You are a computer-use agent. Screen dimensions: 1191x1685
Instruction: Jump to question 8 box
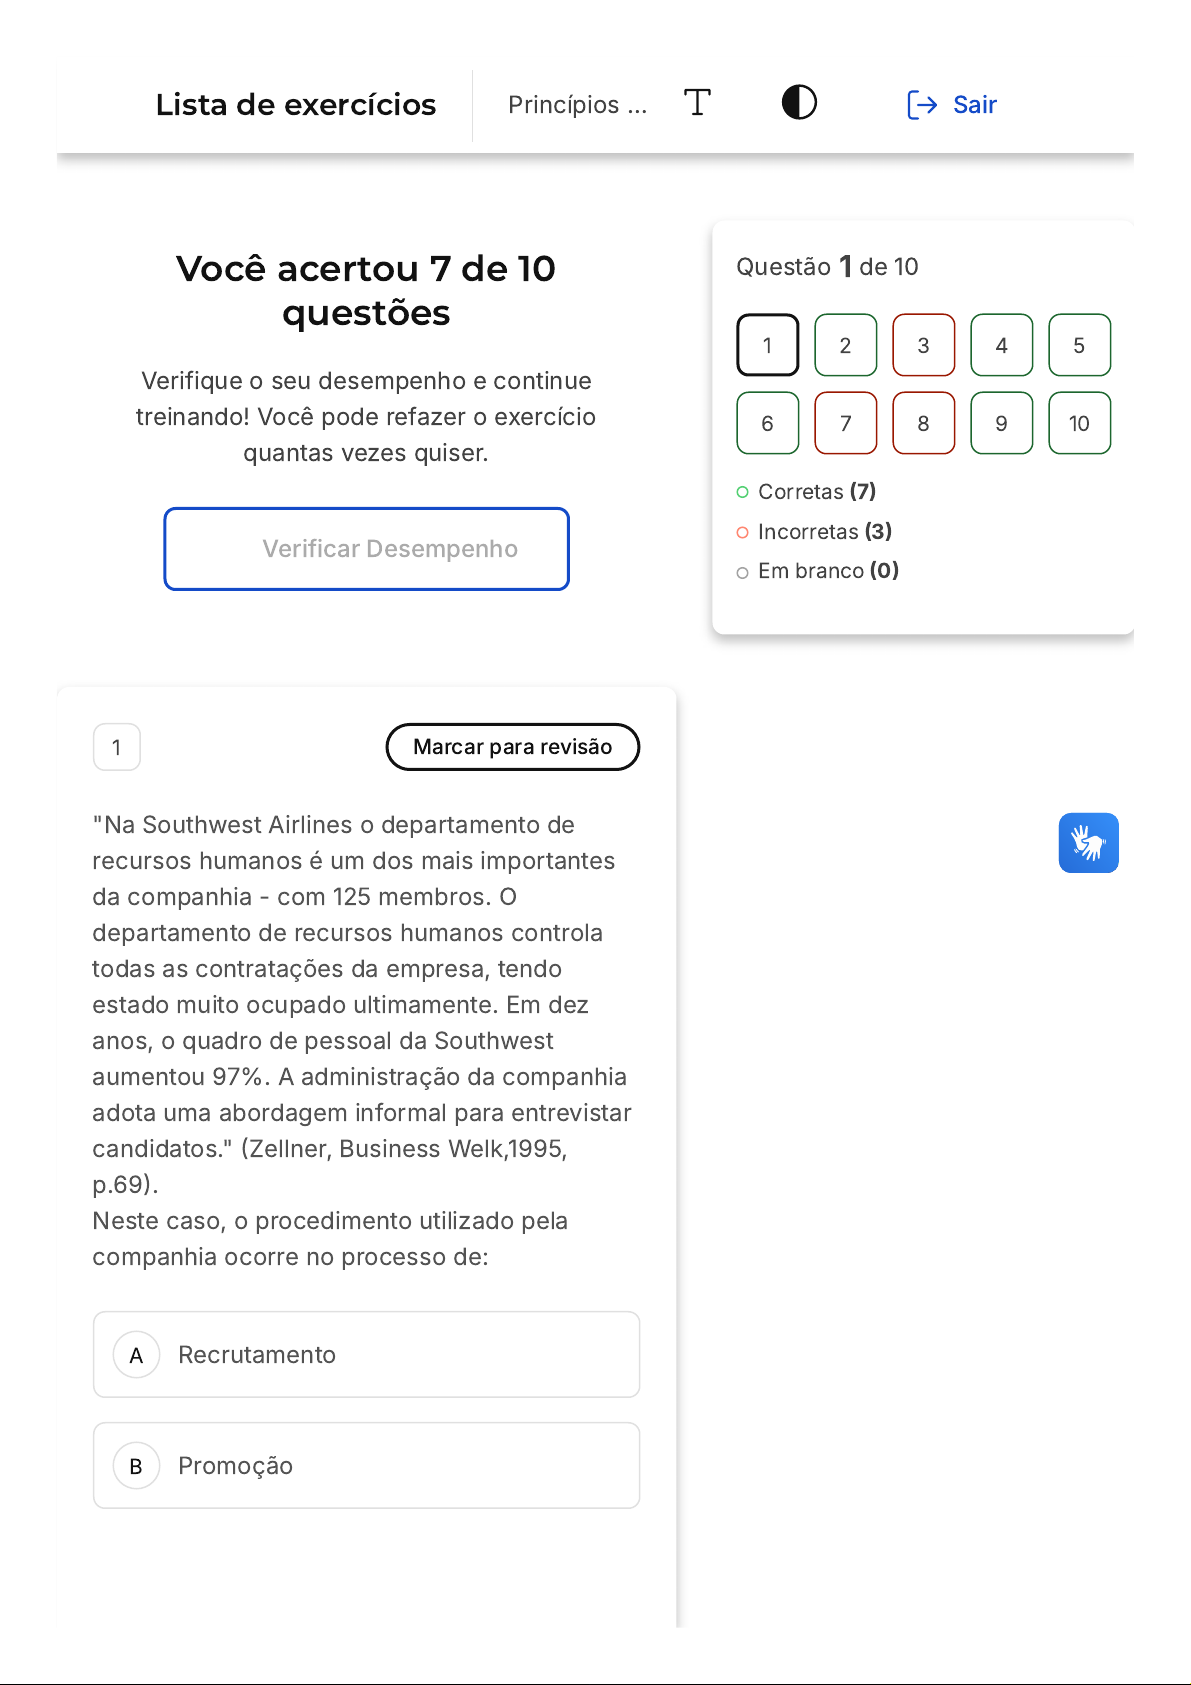pos(923,424)
